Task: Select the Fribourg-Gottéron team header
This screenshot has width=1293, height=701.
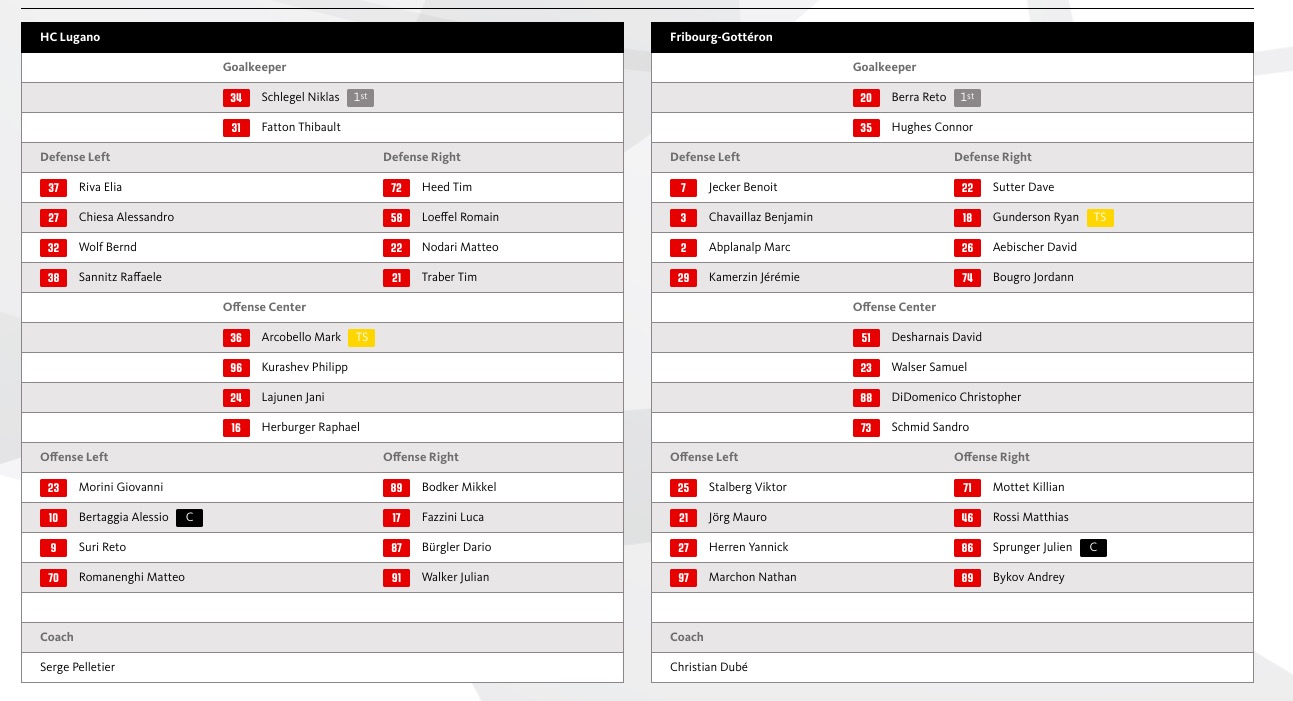Action: point(952,37)
